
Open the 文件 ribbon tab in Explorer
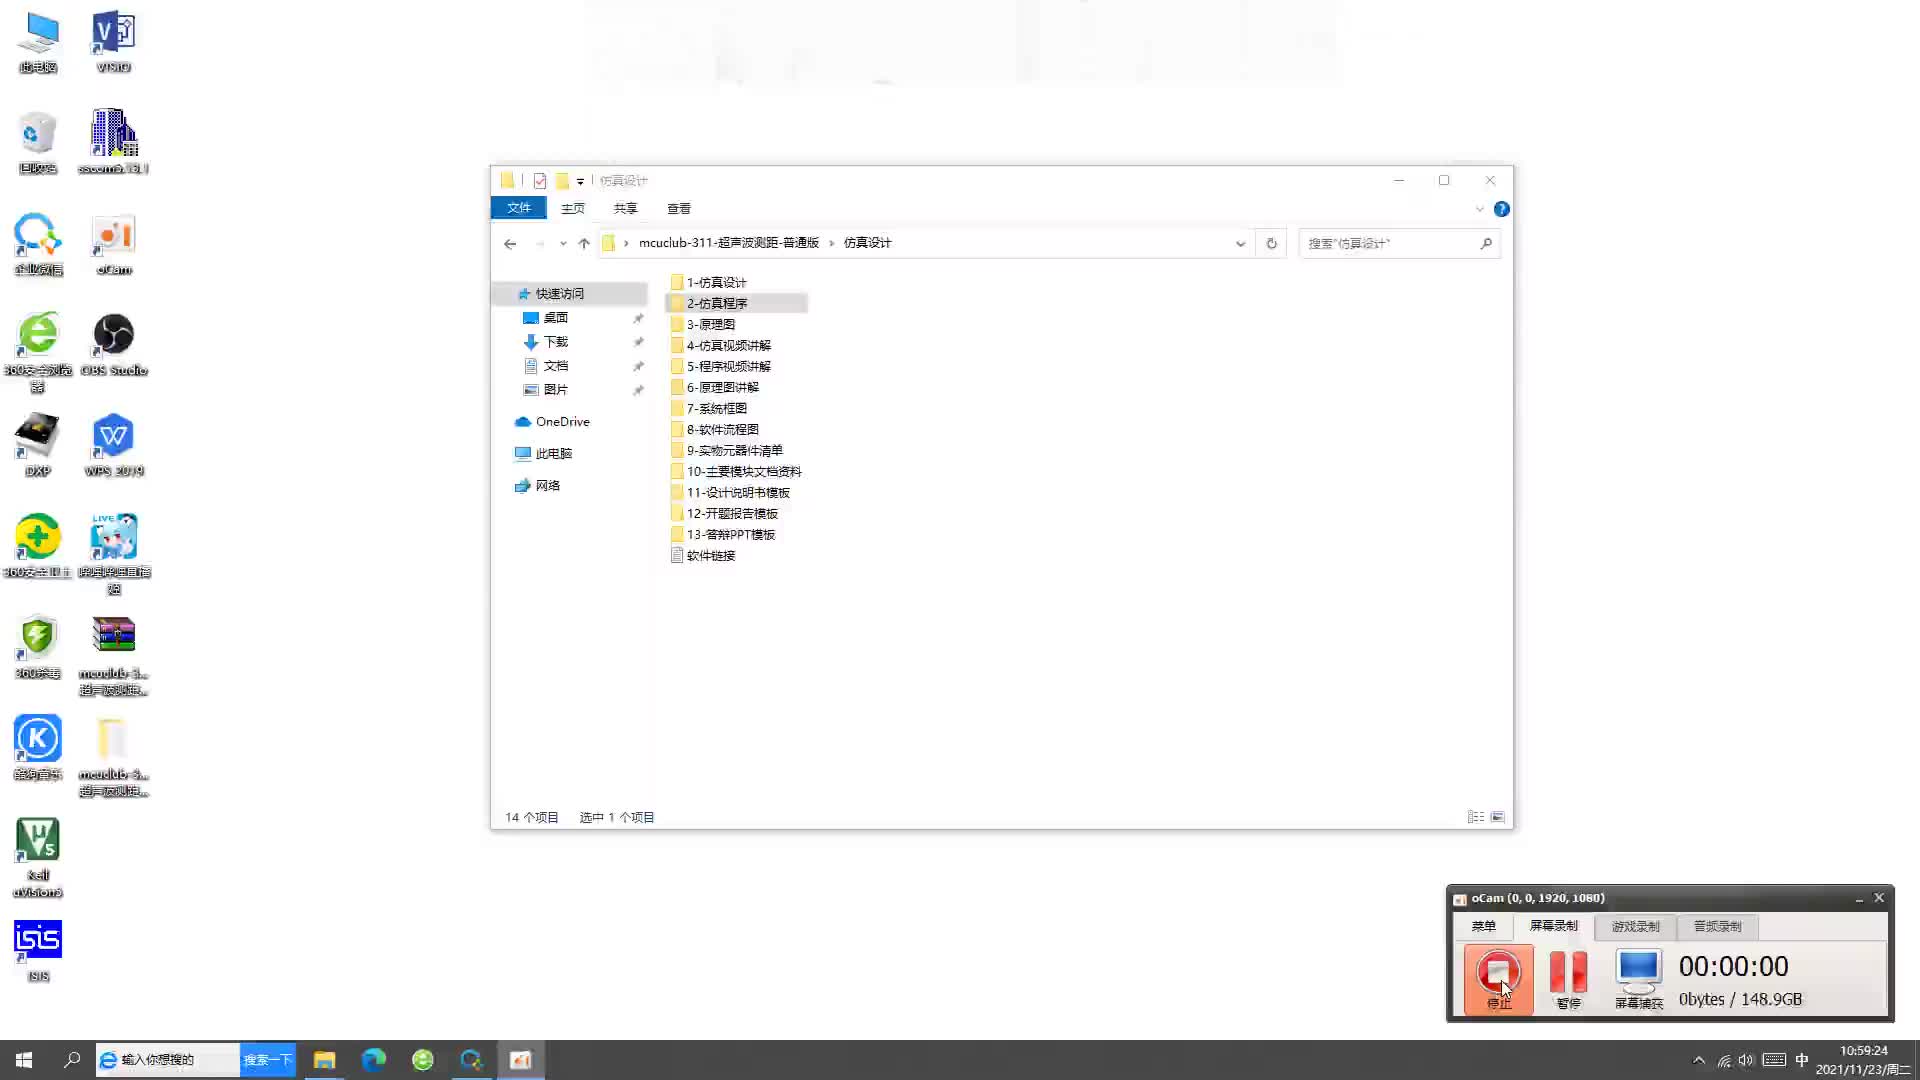tap(518, 208)
